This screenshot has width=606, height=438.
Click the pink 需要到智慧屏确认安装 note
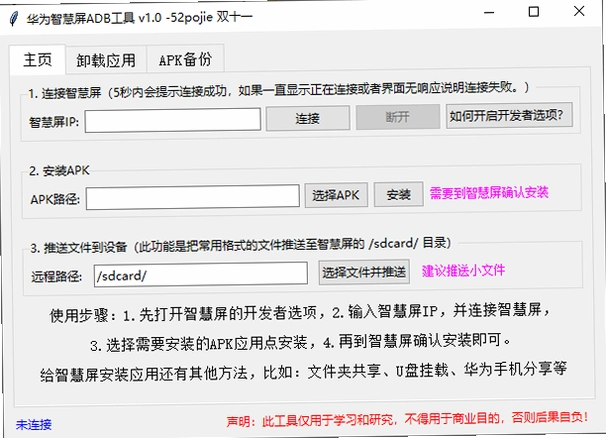click(489, 192)
